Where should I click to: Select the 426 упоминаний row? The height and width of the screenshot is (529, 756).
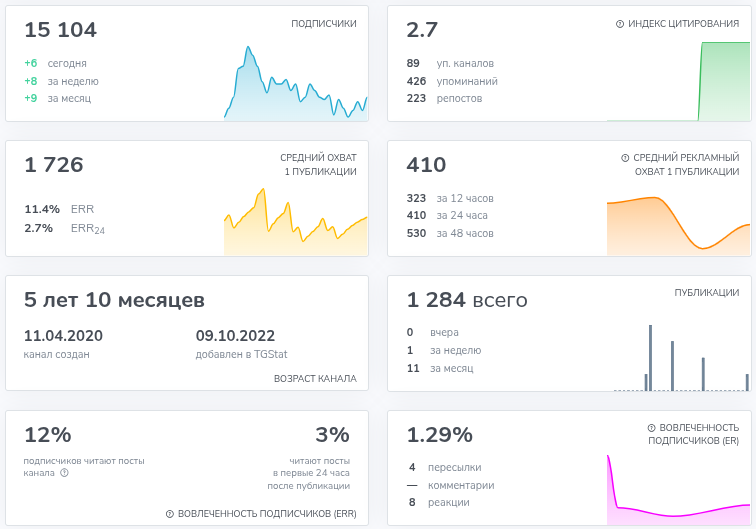pos(452,81)
